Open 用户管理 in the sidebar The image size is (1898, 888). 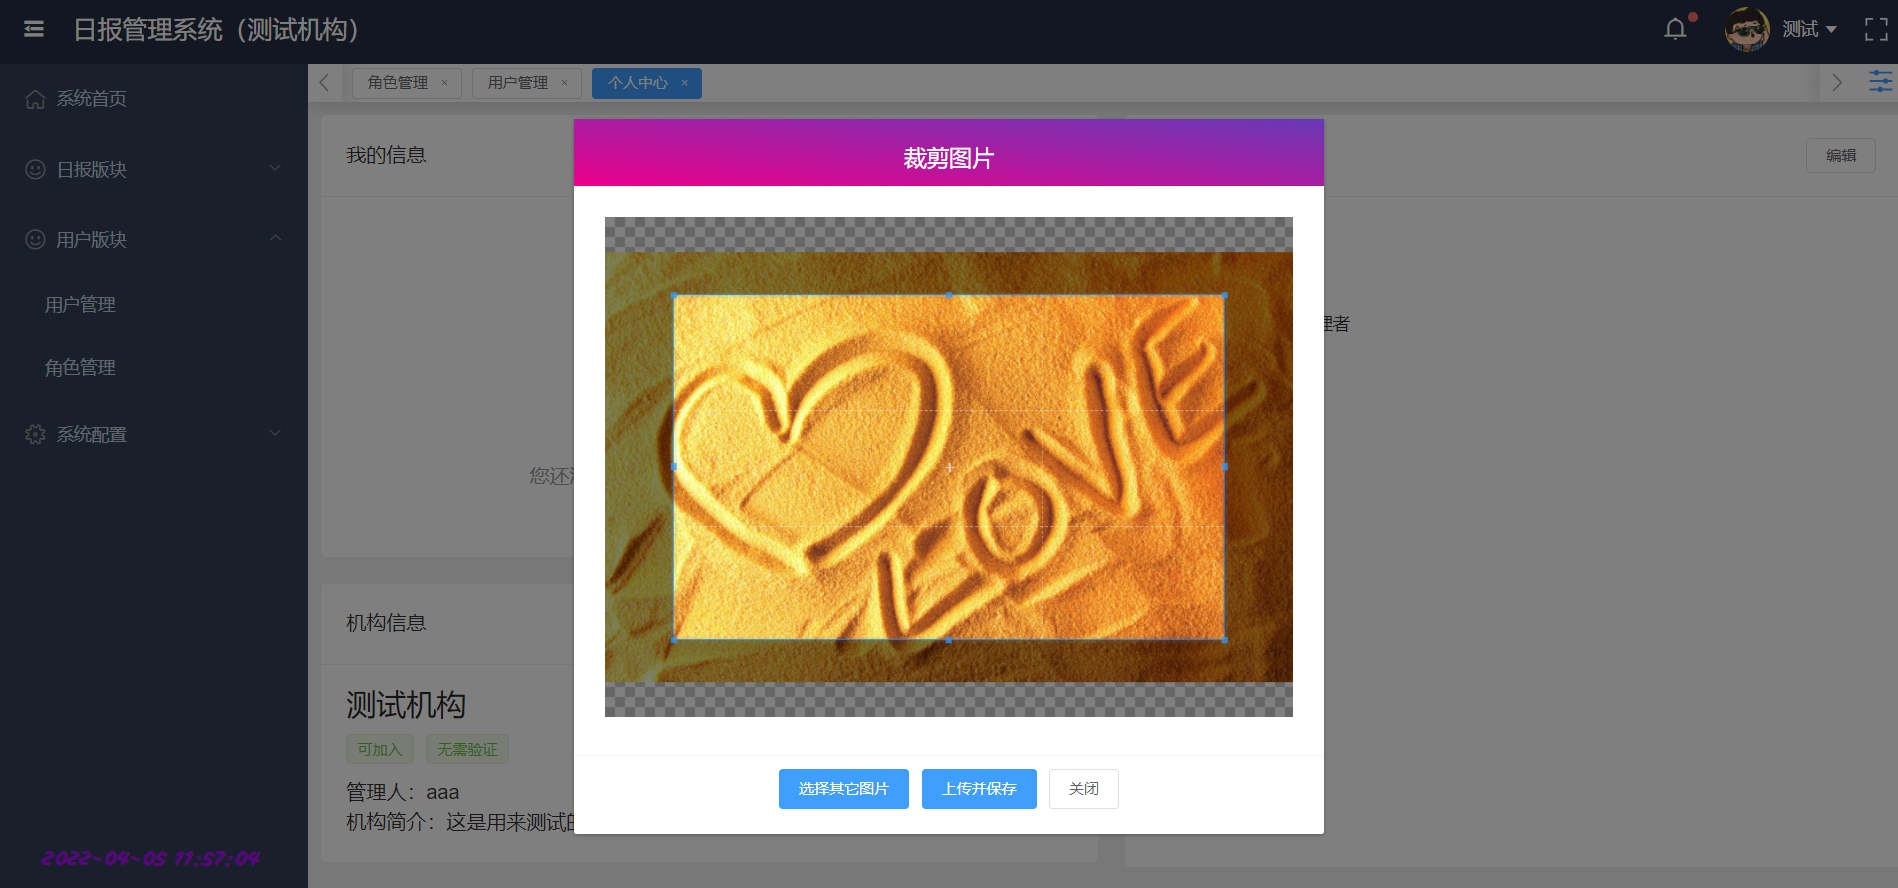(80, 304)
